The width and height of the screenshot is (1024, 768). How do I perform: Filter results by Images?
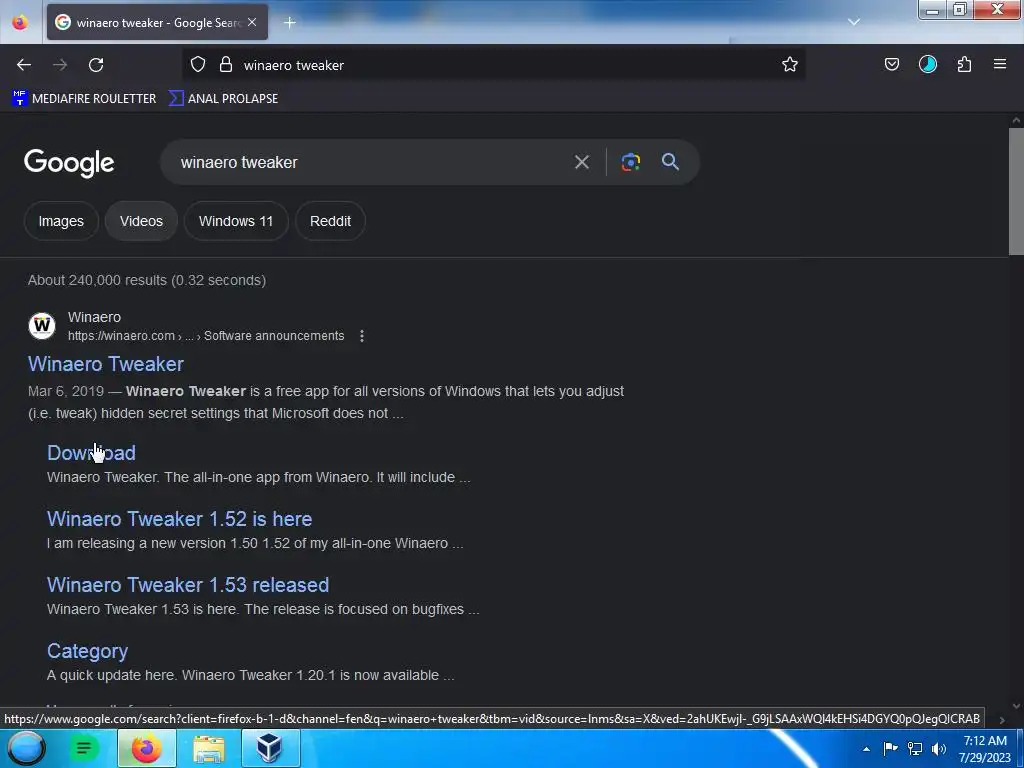coord(61,221)
